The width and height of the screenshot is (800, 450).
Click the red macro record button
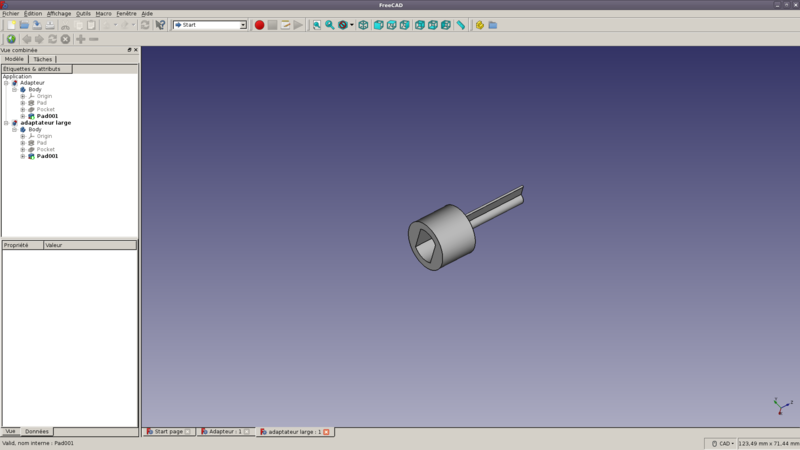(x=259, y=25)
